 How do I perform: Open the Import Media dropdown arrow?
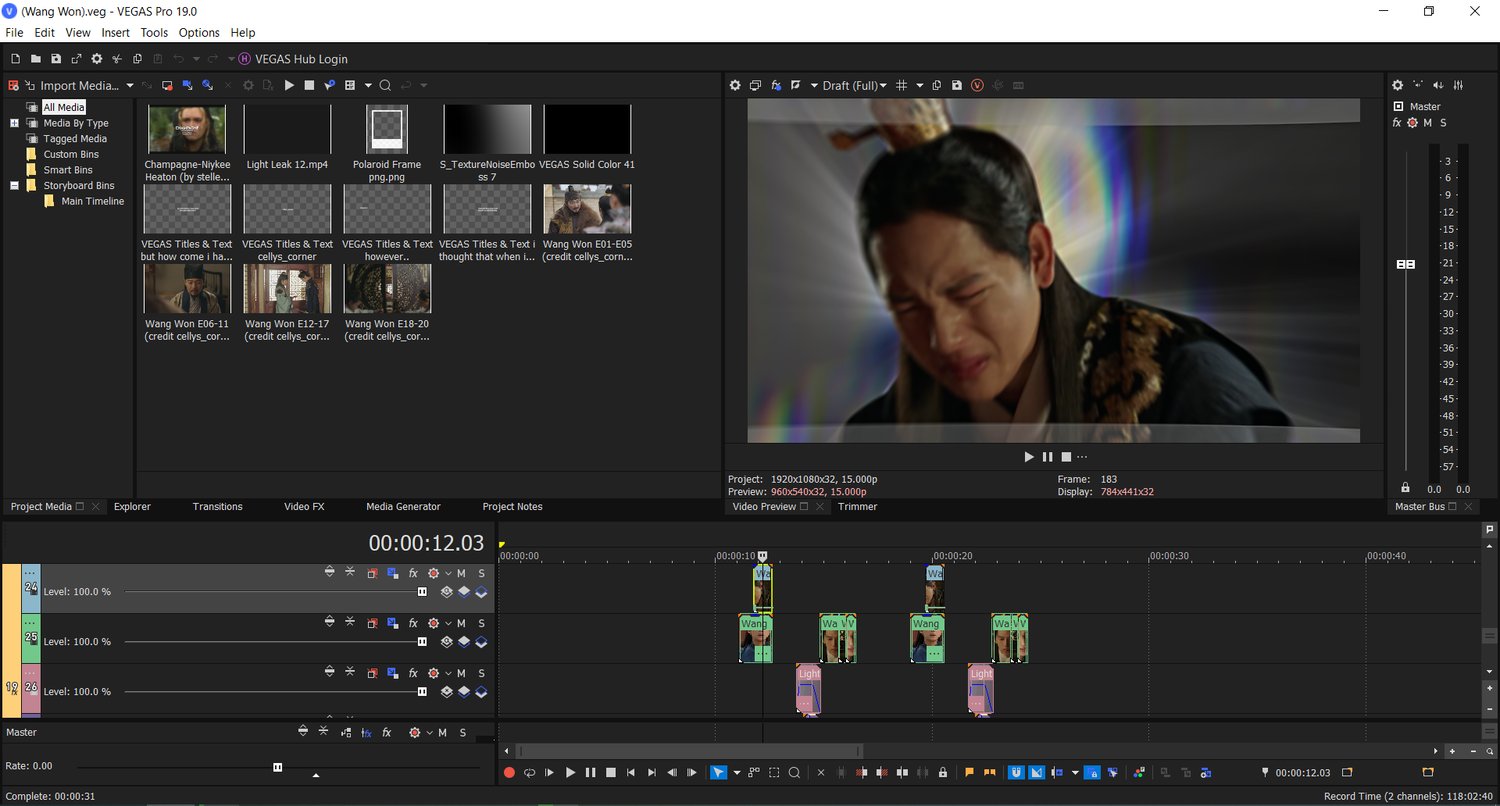(130, 86)
